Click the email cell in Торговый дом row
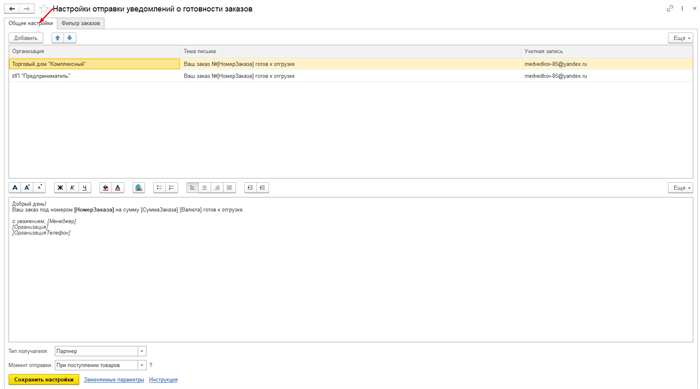This screenshot has width=700, height=389. point(607,64)
